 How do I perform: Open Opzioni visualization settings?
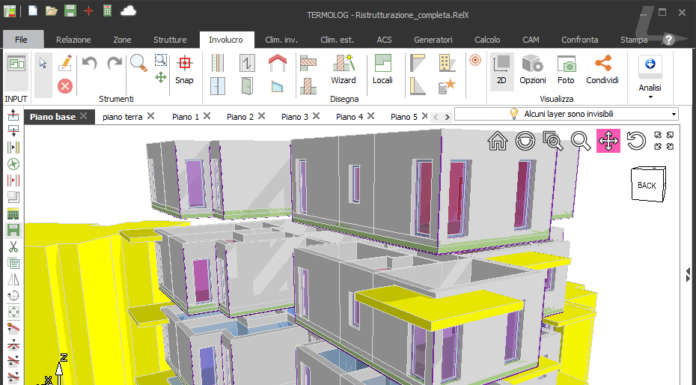pyautogui.click(x=532, y=70)
